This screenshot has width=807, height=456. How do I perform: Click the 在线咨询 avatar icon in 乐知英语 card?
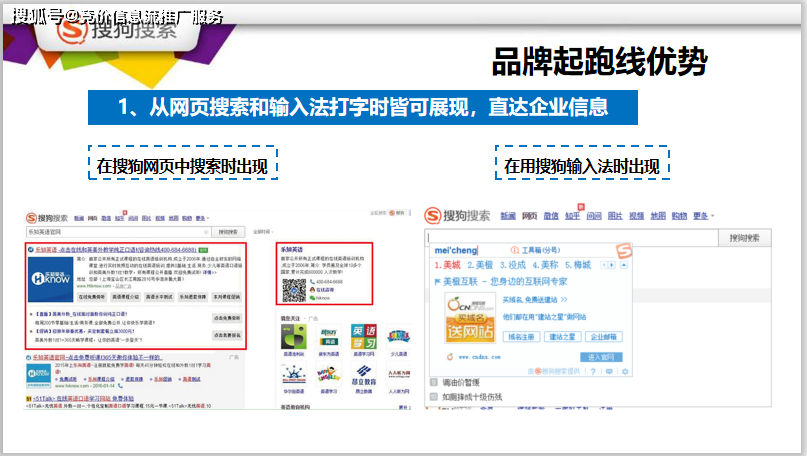click(312, 290)
